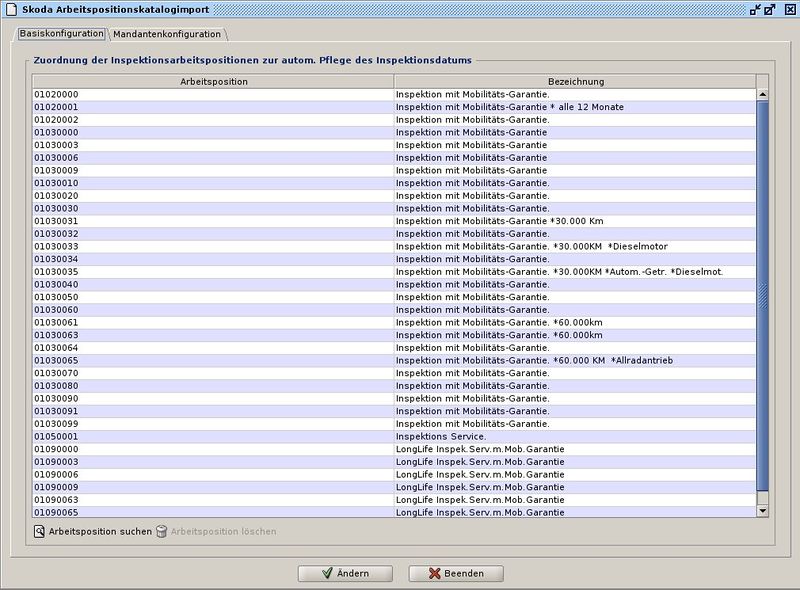Select row 01030061
Screen dimensions: 800x590
click(394, 323)
